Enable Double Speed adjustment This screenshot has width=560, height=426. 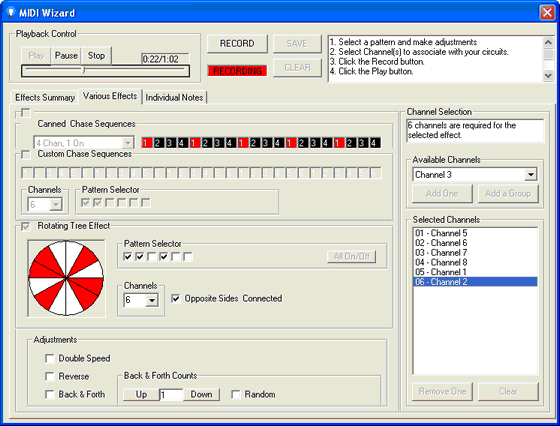pos(50,359)
